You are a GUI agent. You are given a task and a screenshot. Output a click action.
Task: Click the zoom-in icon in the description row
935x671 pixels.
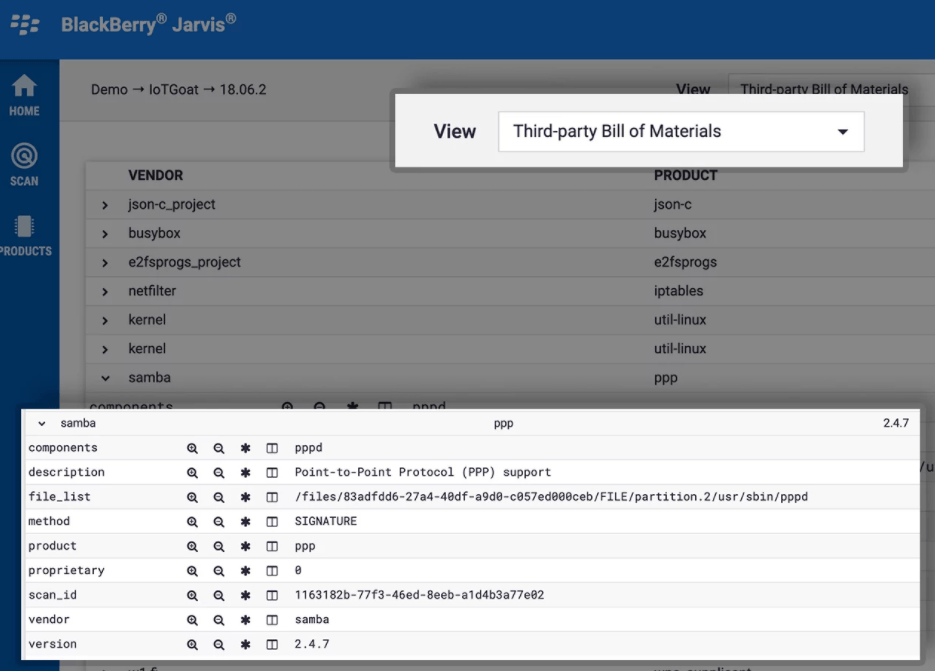pyautogui.click(x=192, y=472)
